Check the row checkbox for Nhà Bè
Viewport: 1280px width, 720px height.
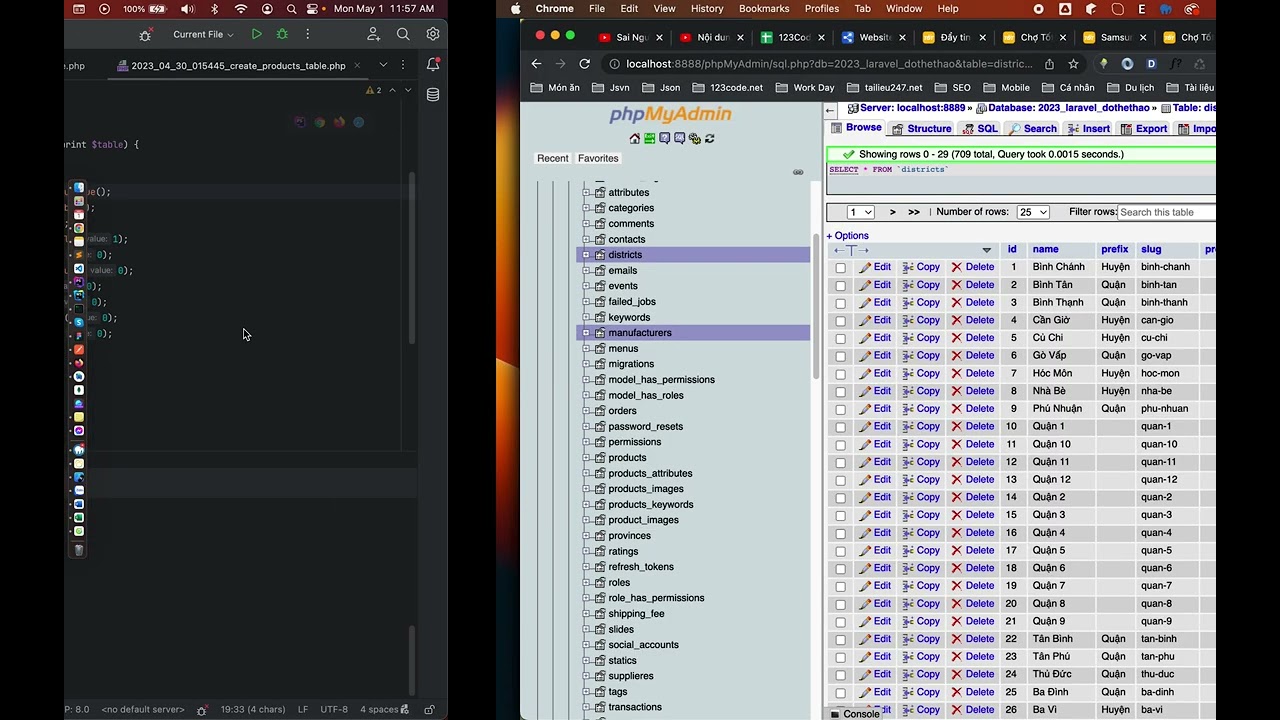[840, 392]
